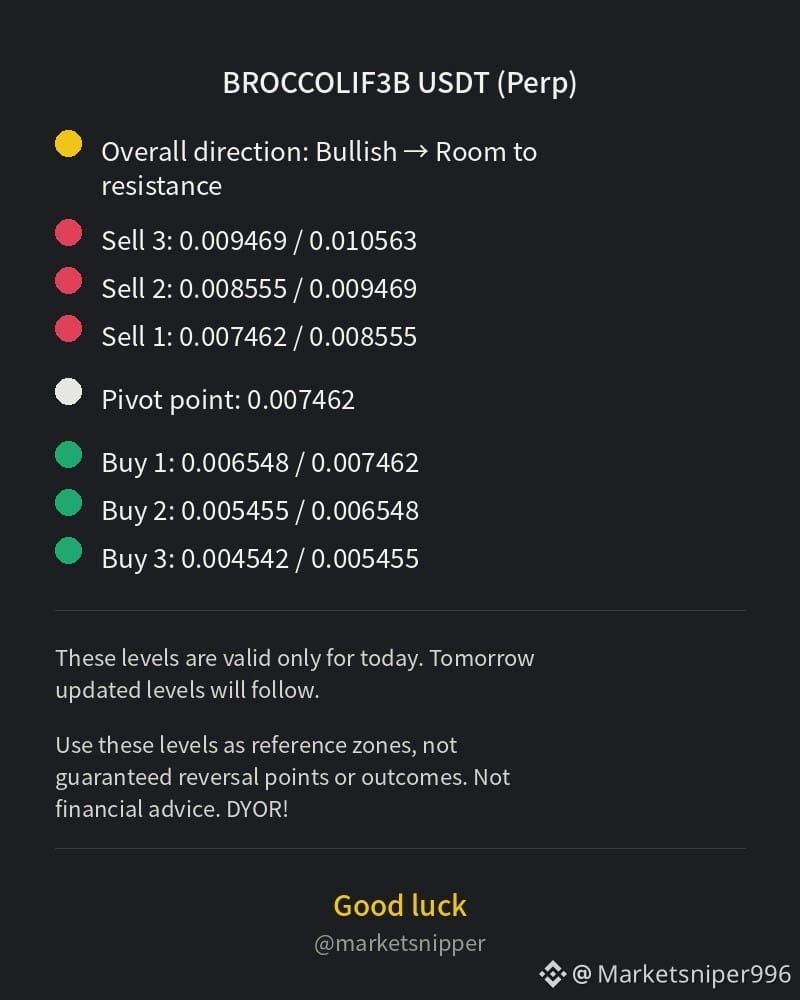The height and width of the screenshot is (1000, 800).
Task: Click the Good luck yellow text
Action: 400,906
